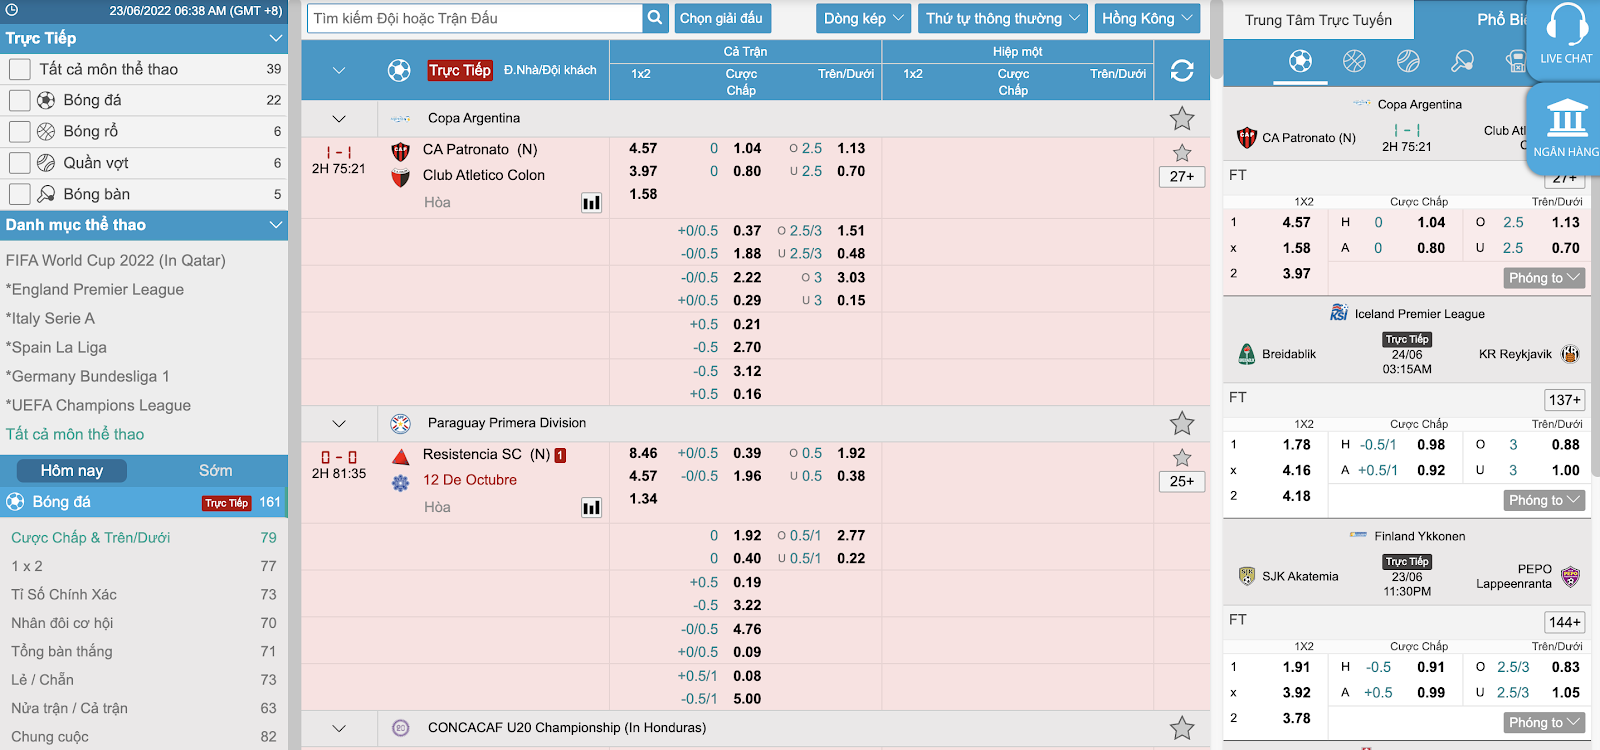Image resolution: width=1600 pixels, height=750 pixels.
Task: Click the Tìm kiếm Đội hoặc Trận Đấu field
Action: [x=475, y=18]
